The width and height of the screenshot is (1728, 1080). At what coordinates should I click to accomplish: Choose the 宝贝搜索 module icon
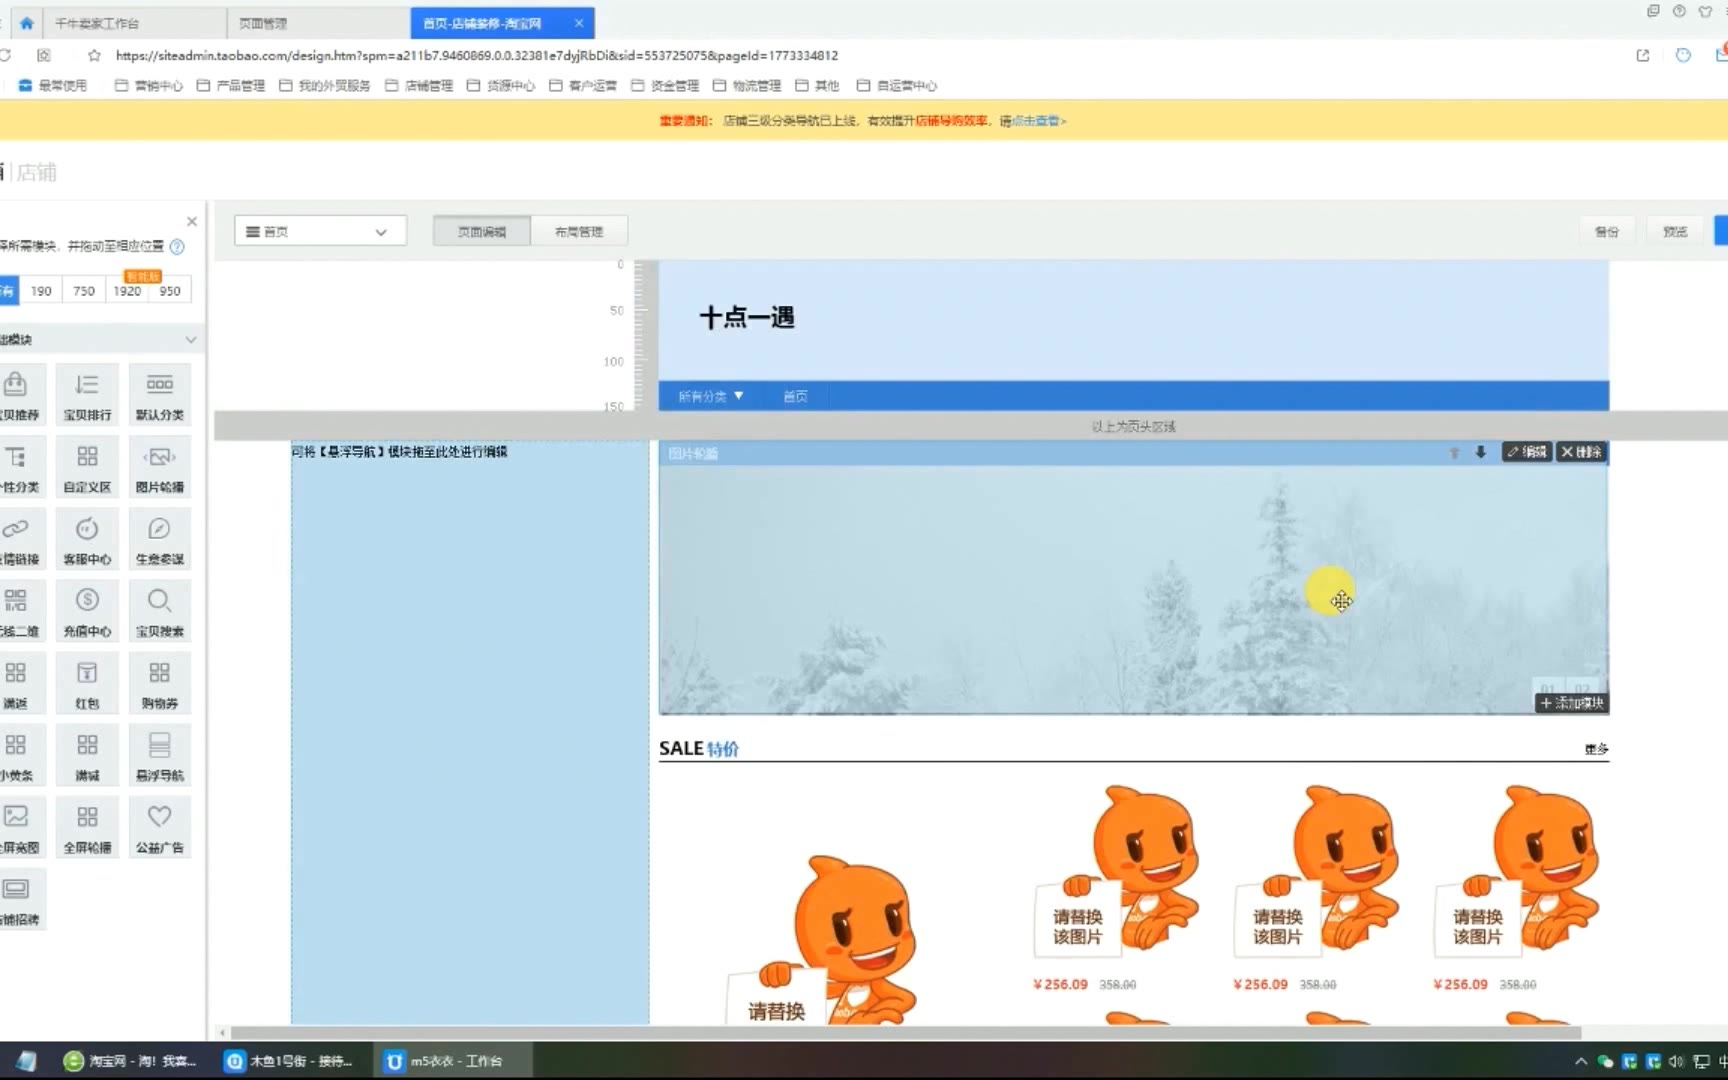[x=159, y=602]
